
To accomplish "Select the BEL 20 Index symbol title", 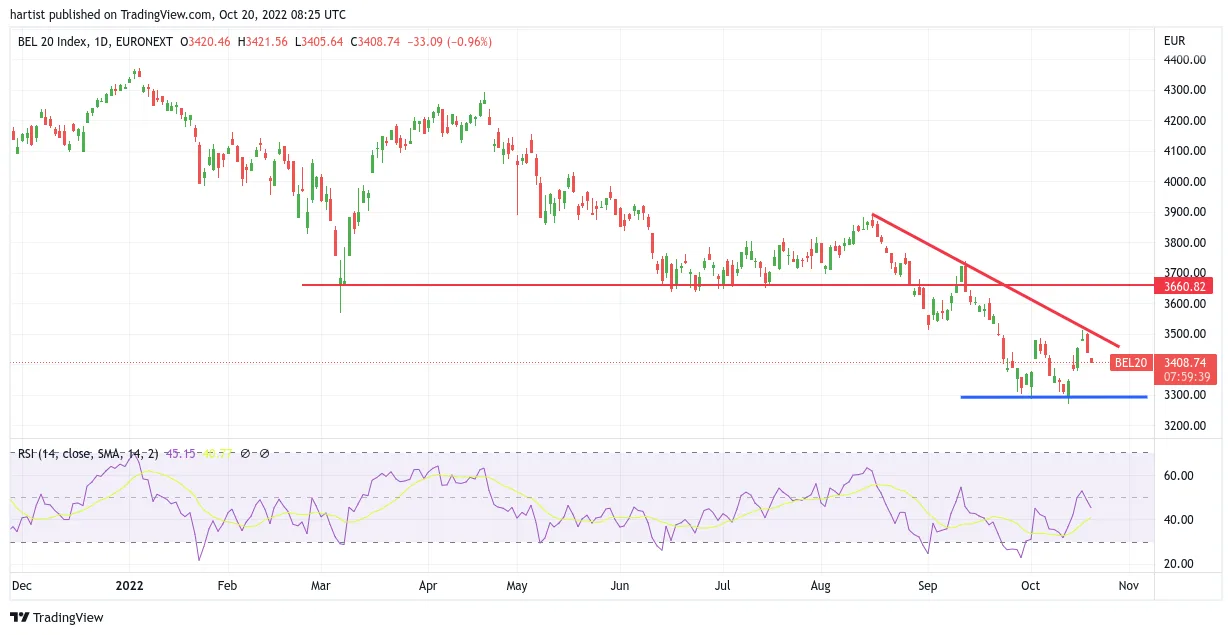I will click(55, 42).
